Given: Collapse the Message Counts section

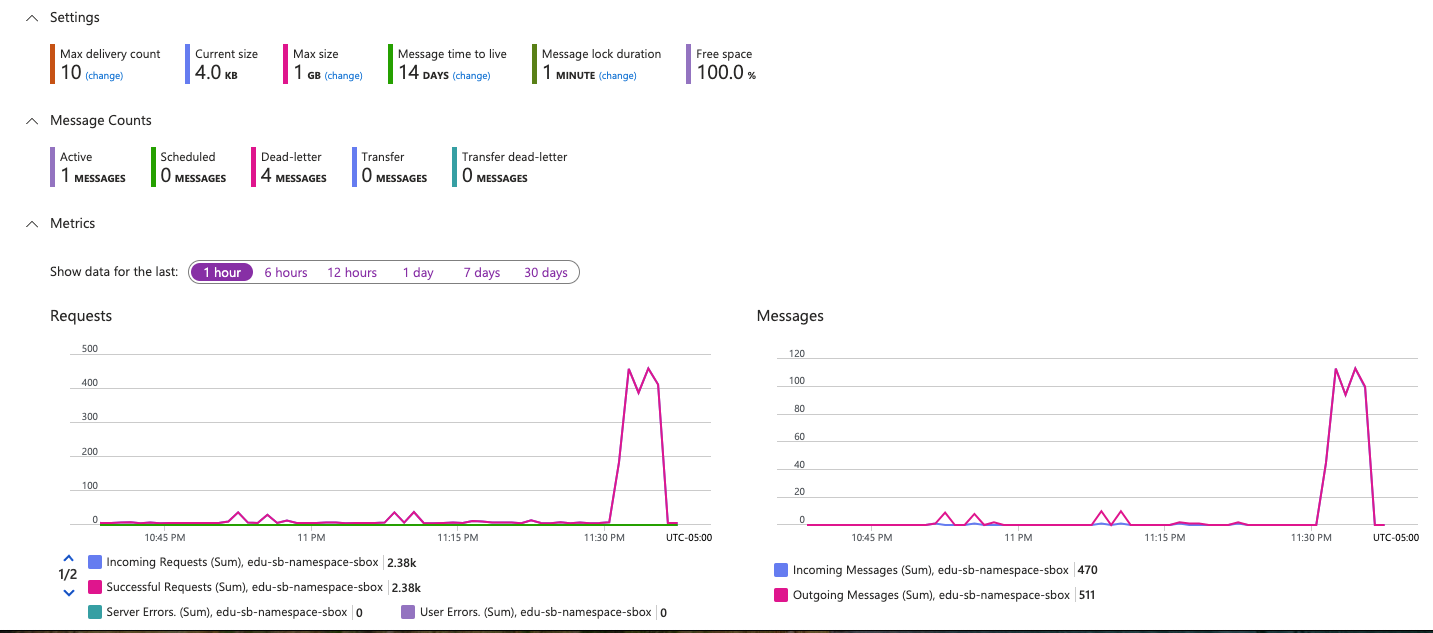Looking at the screenshot, I should pos(32,121).
